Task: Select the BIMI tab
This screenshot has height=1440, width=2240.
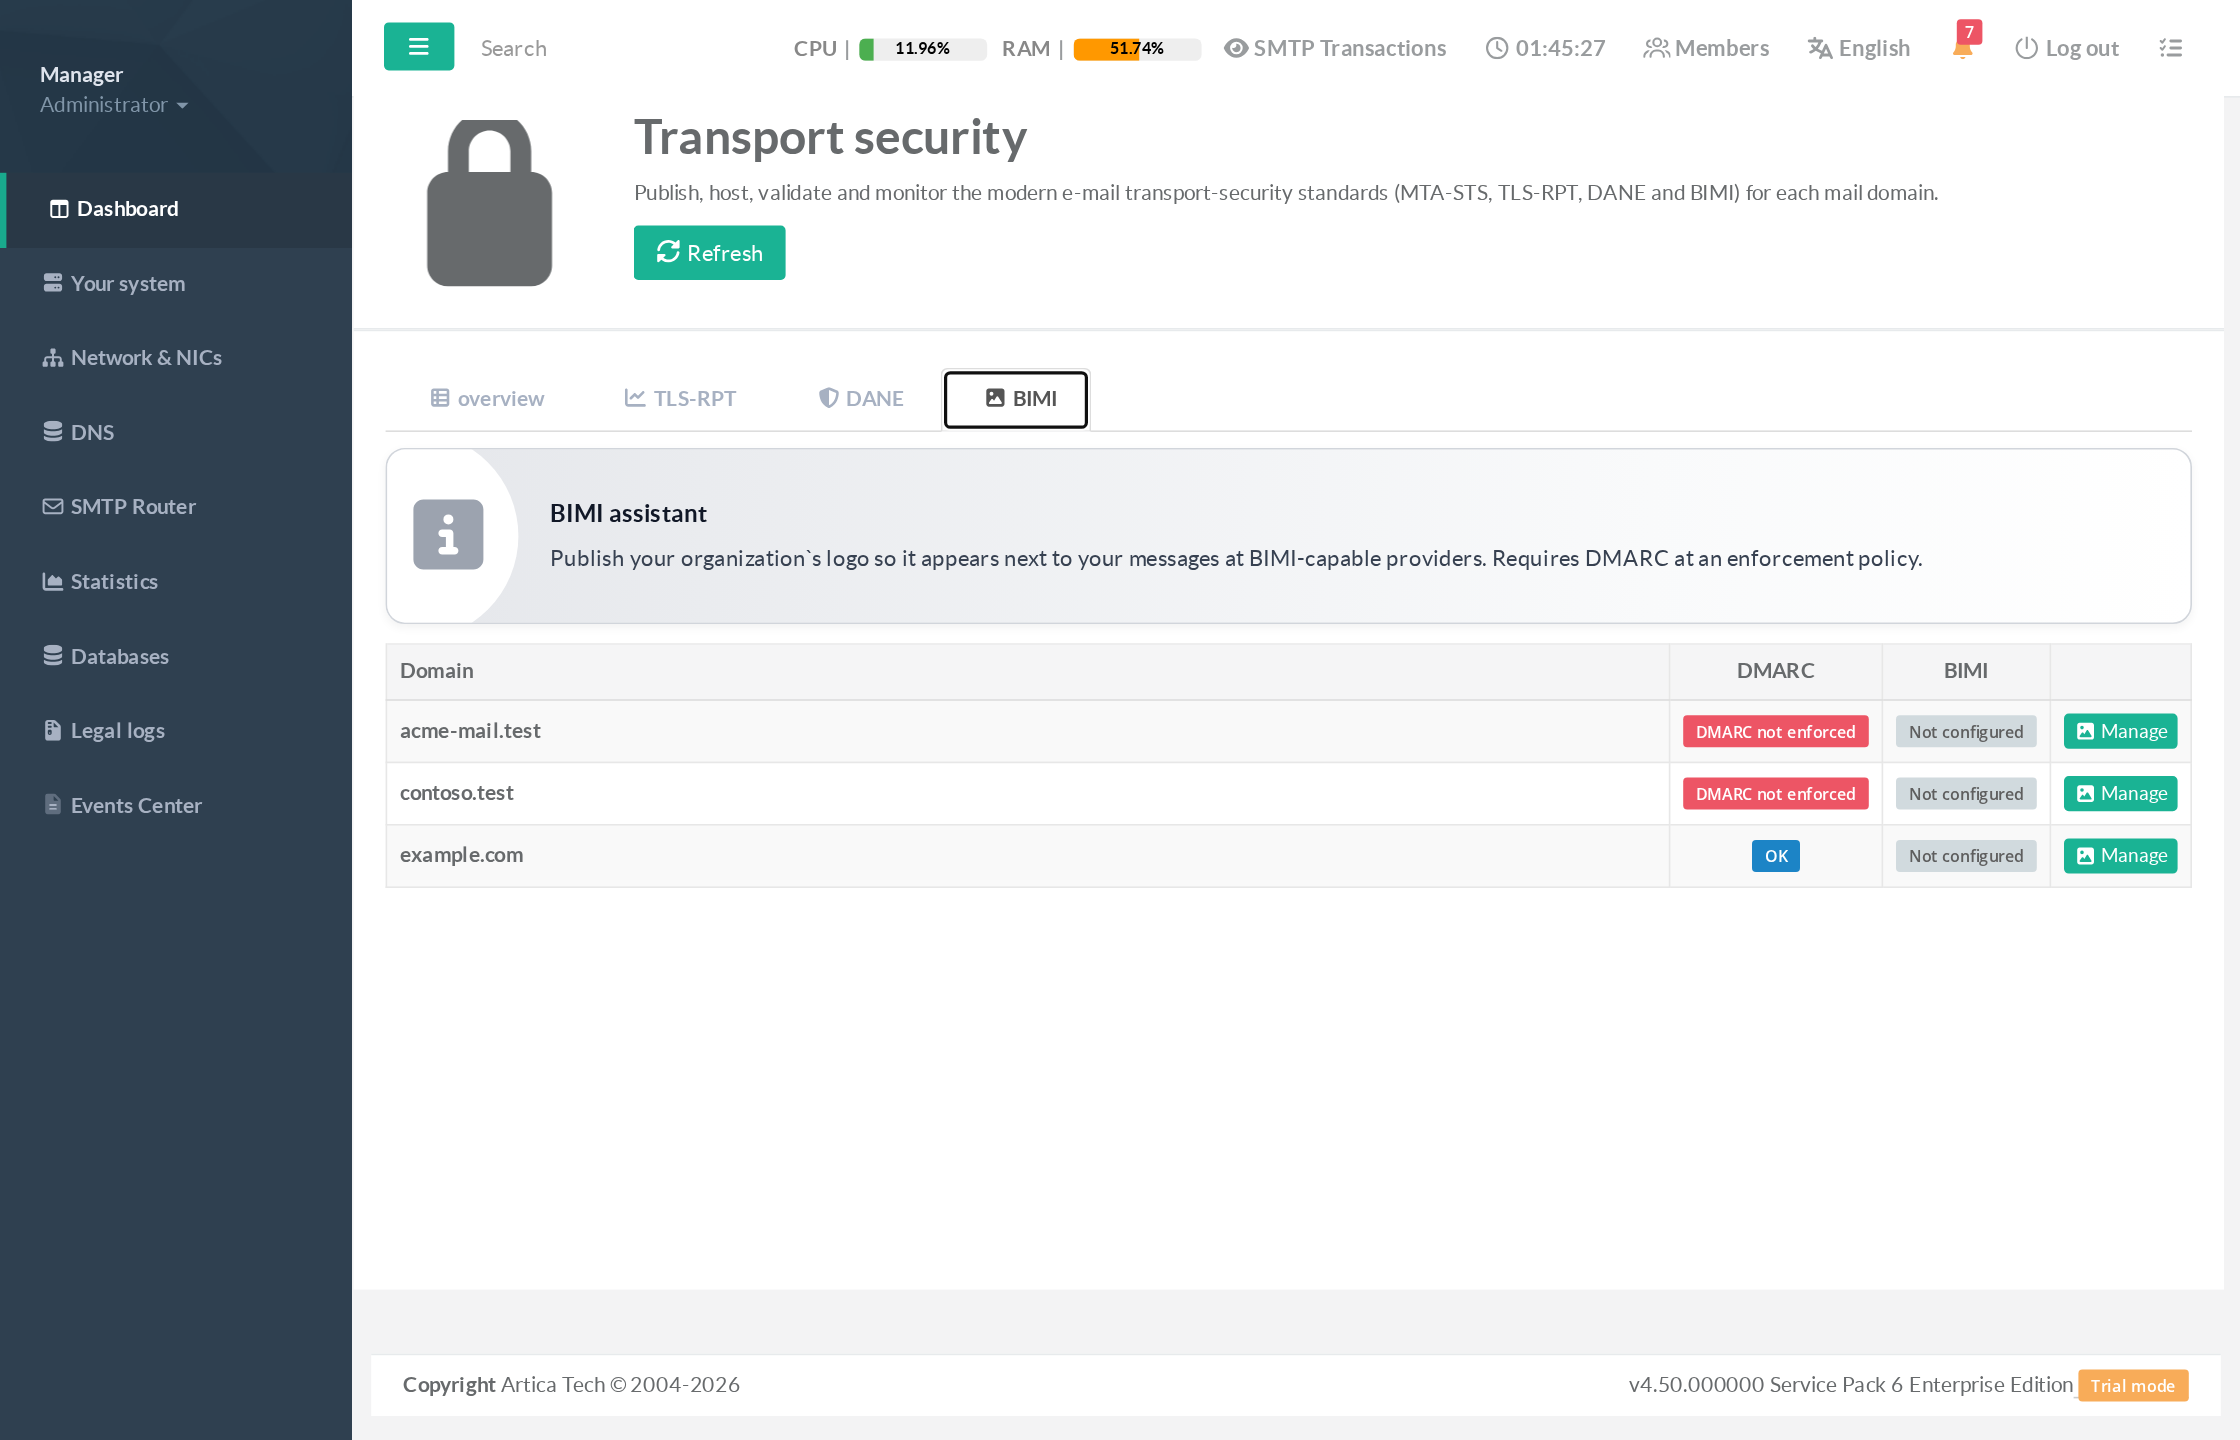Action: click(1016, 399)
